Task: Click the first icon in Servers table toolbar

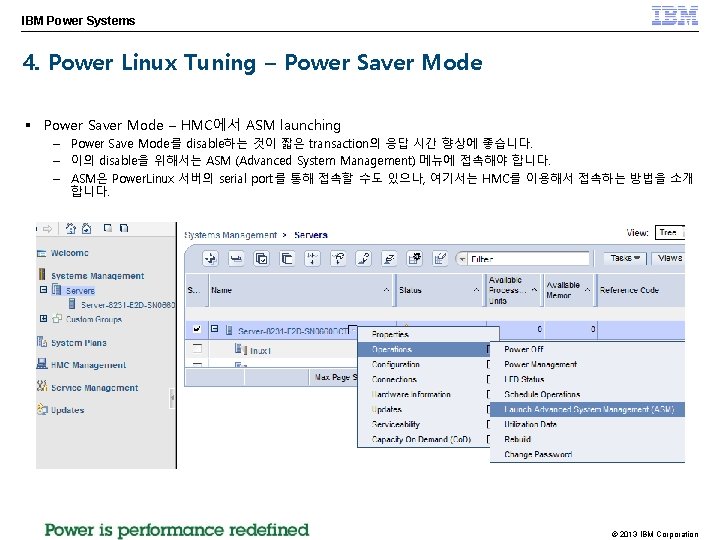Action: pyautogui.click(x=211, y=259)
